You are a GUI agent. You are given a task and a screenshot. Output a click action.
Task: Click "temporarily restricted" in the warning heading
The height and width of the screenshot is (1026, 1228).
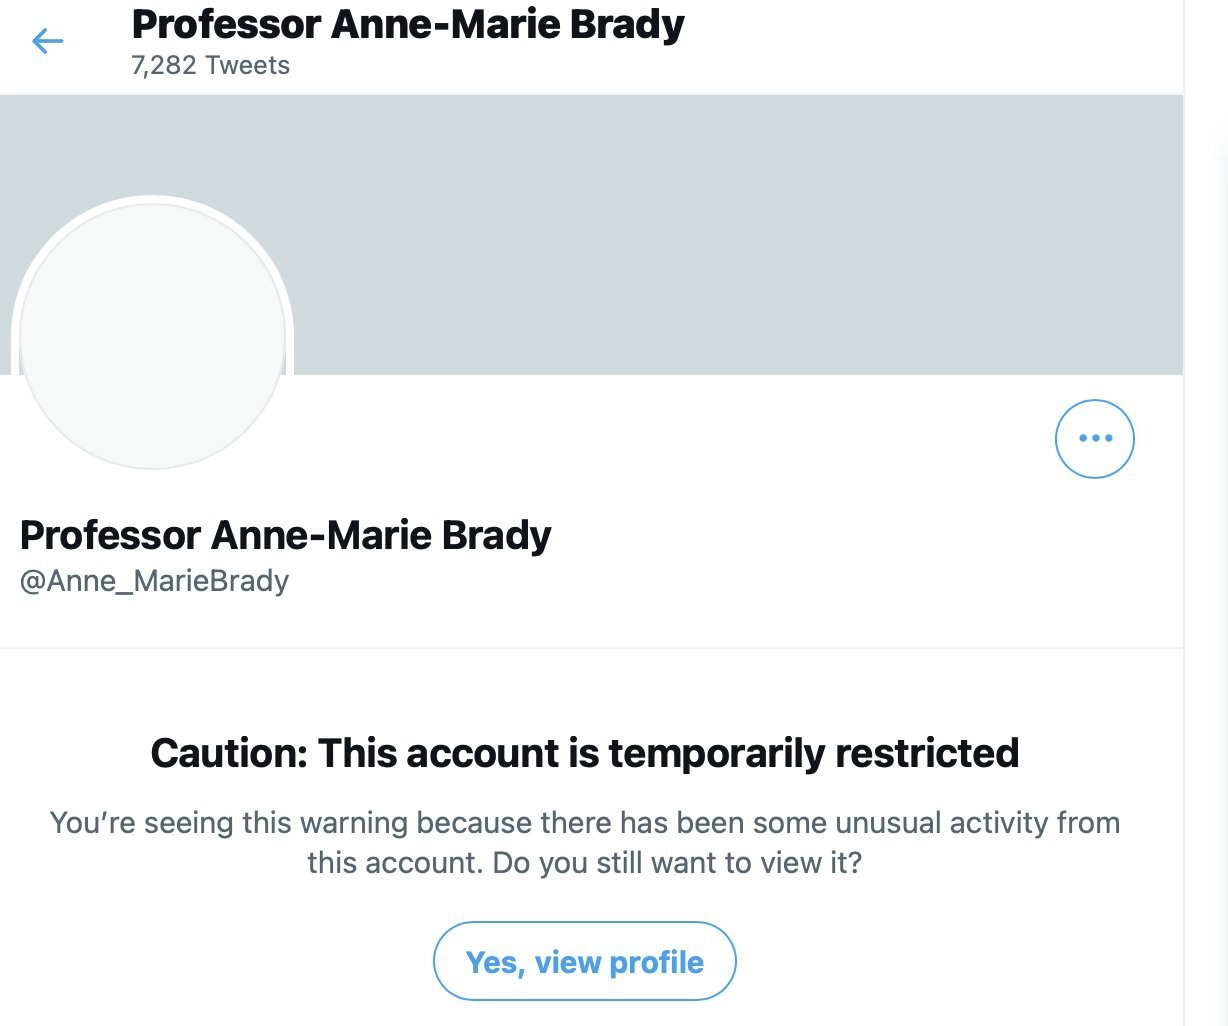[813, 752]
